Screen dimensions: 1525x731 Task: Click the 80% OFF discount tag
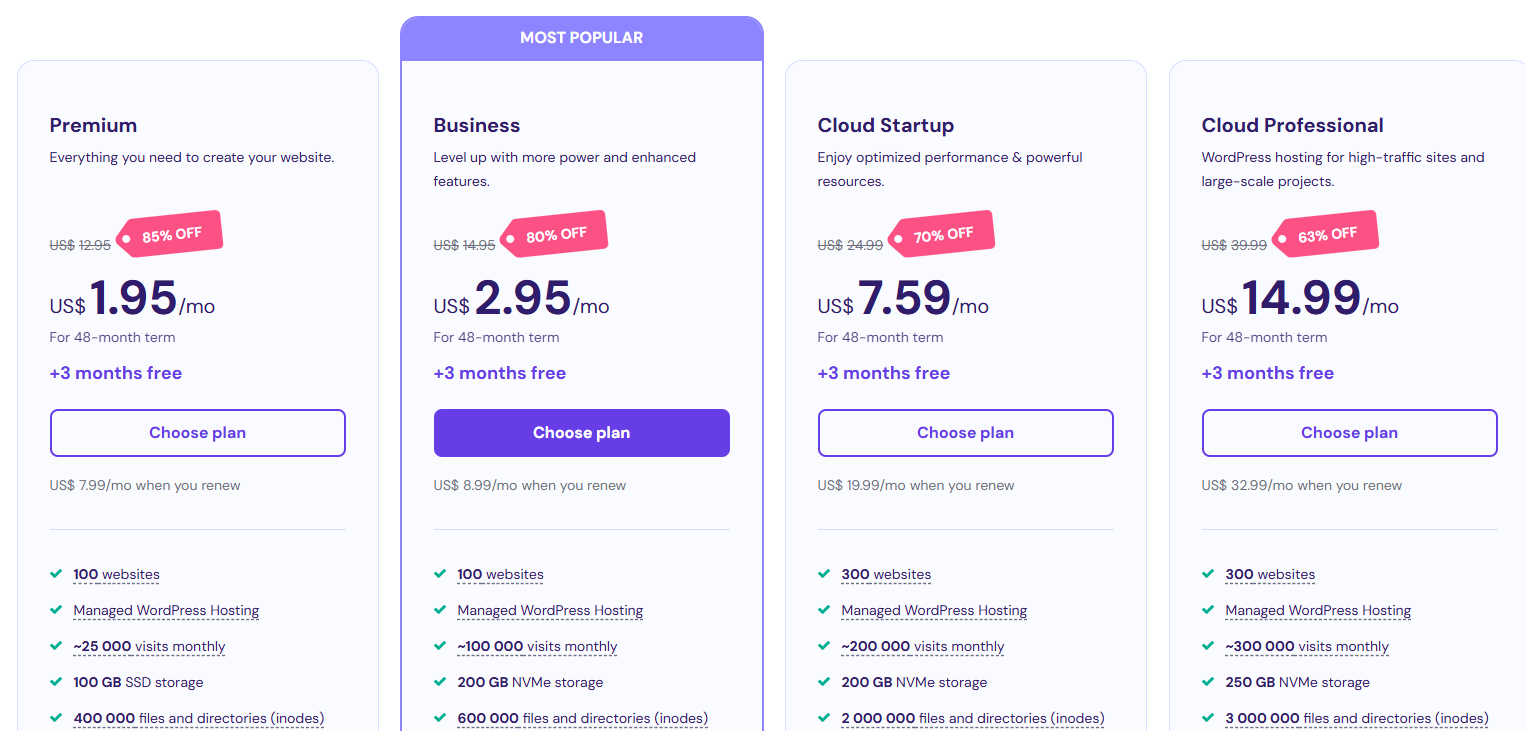coord(555,235)
